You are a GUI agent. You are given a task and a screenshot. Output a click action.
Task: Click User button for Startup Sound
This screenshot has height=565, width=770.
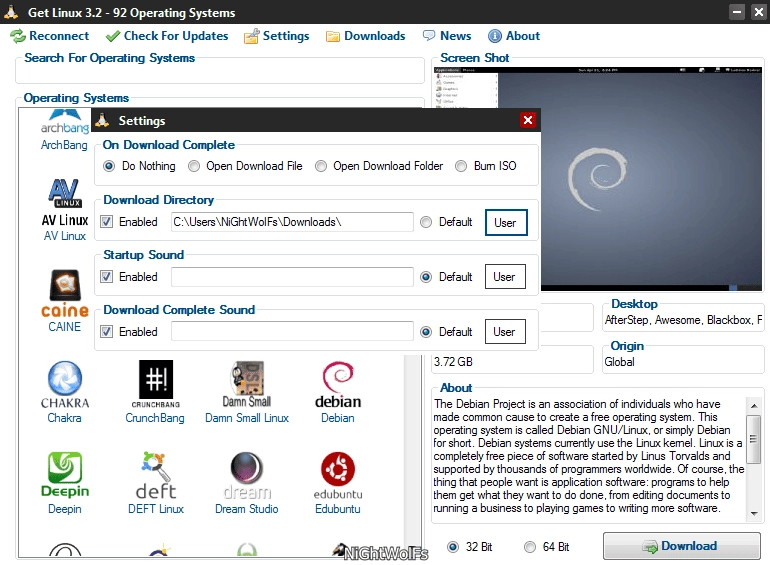[505, 277]
